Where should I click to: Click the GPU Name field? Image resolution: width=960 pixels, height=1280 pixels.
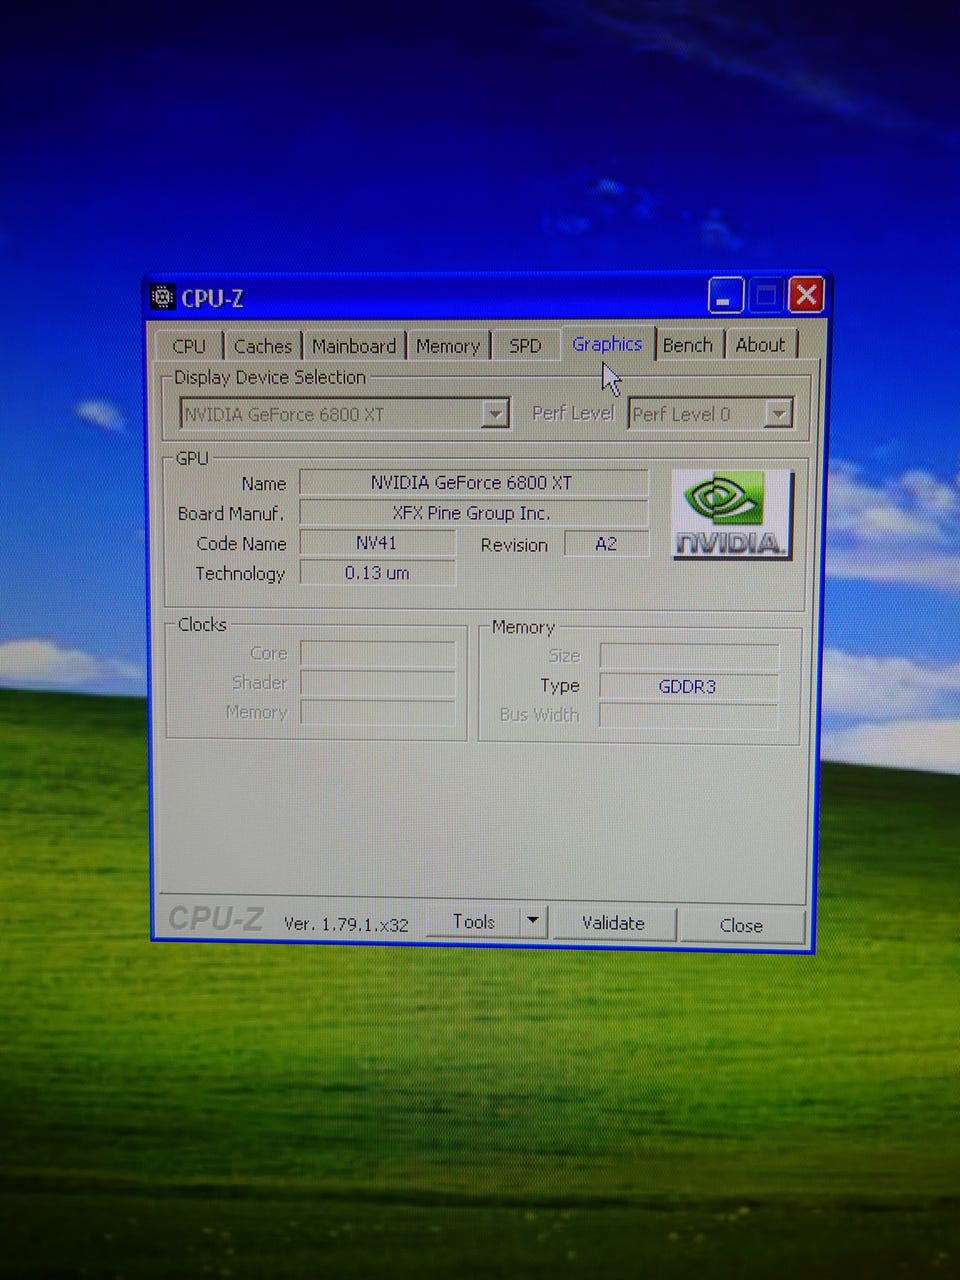click(x=473, y=483)
